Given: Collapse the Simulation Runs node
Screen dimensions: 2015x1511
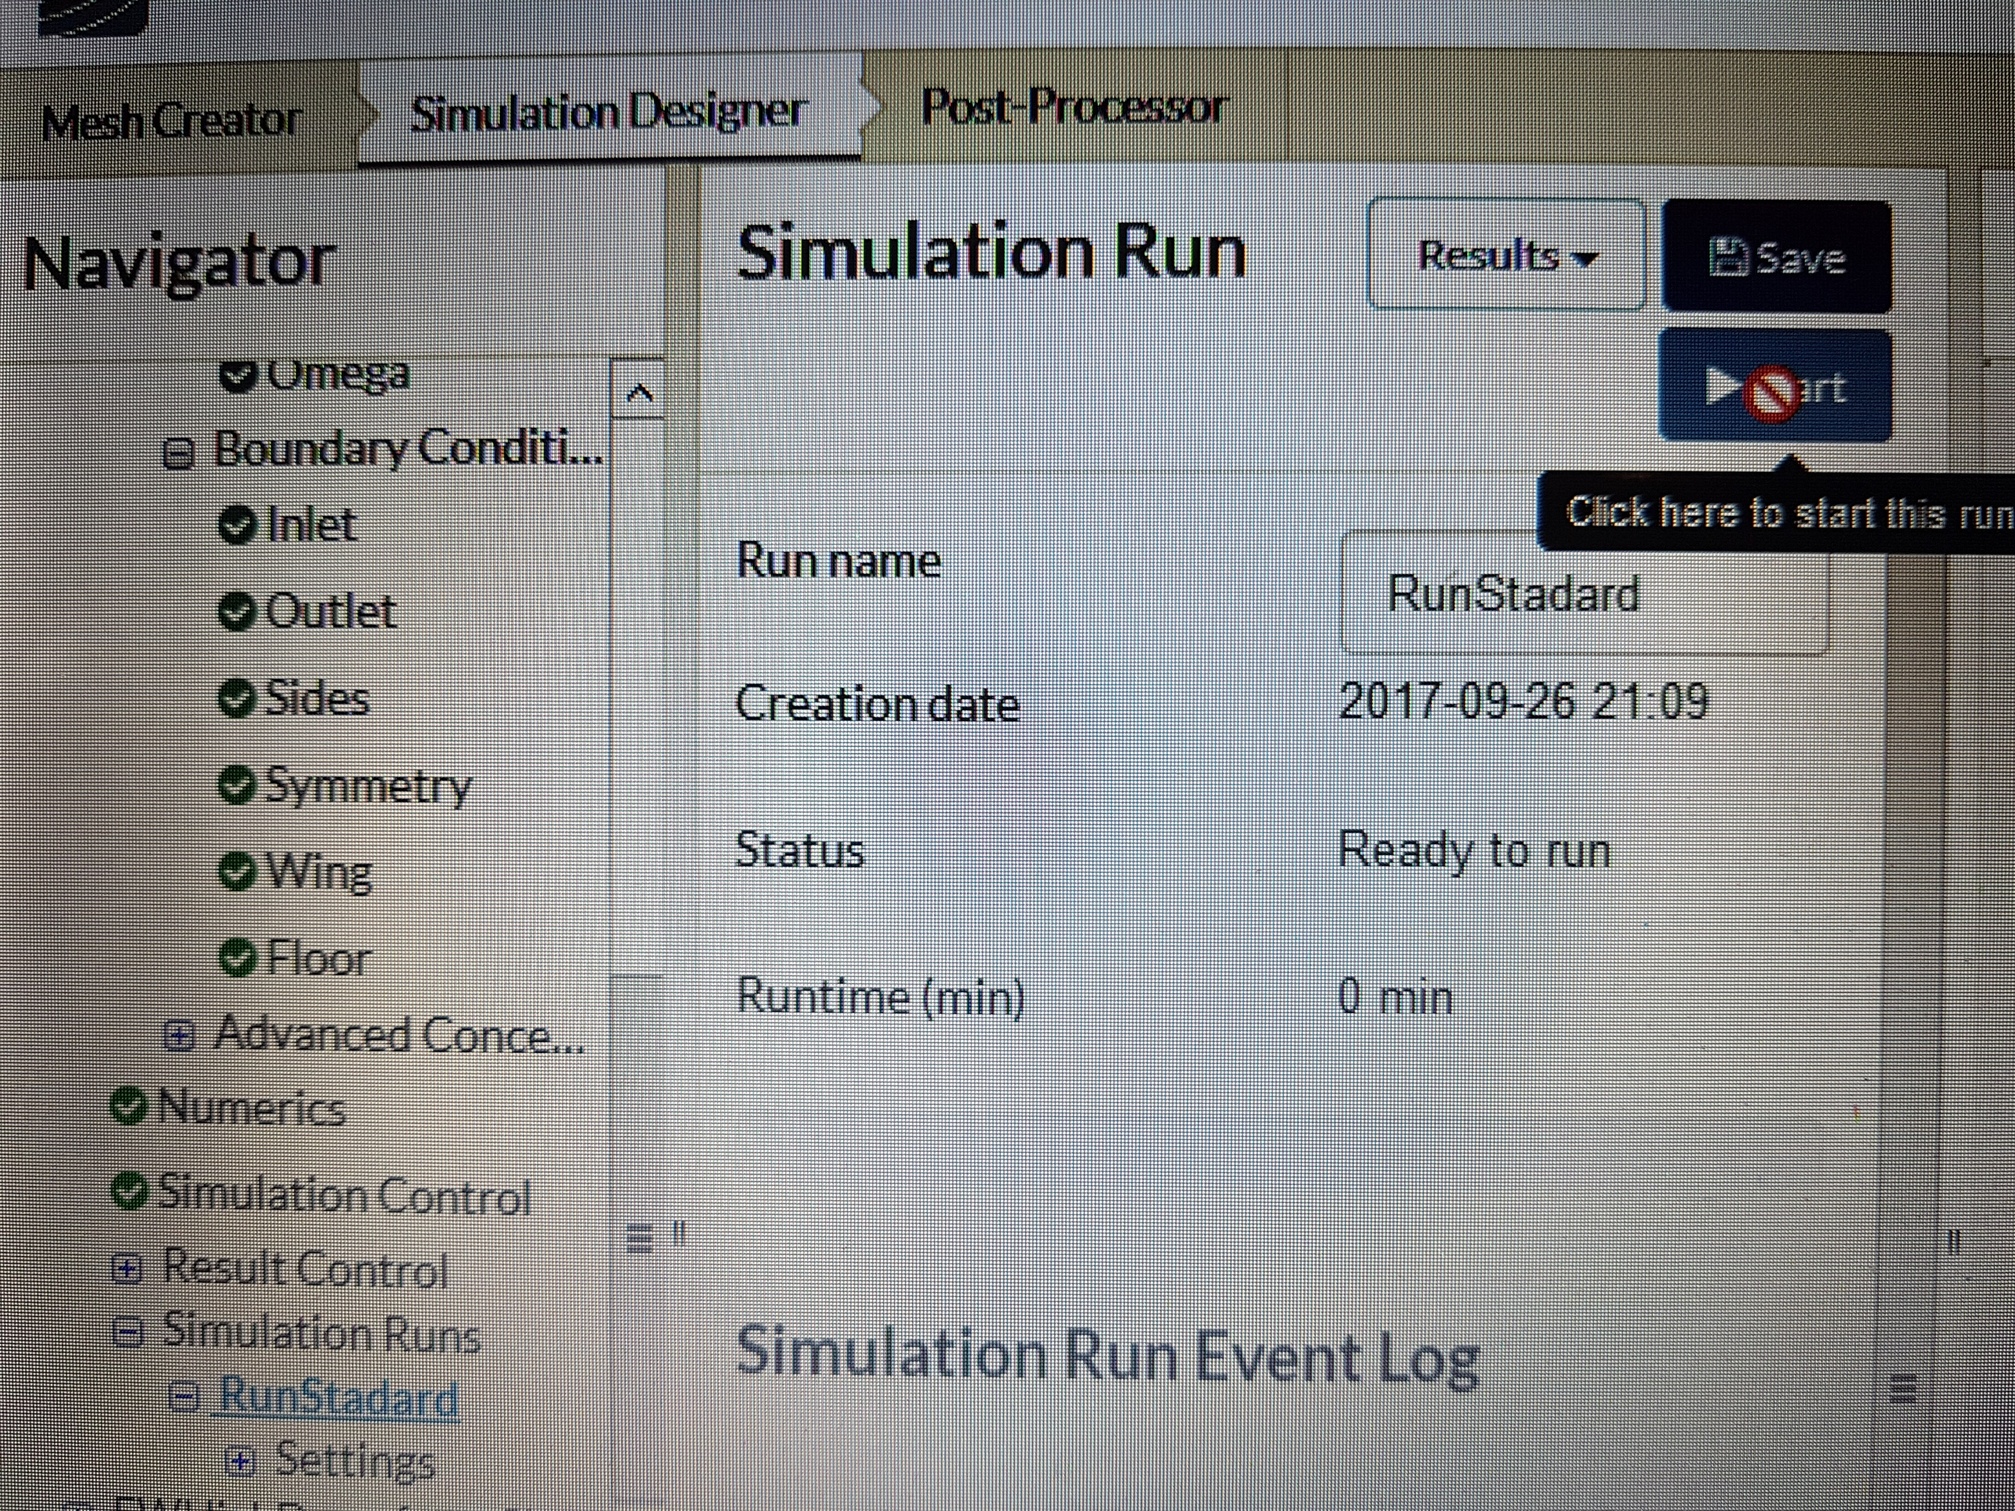Looking at the screenshot, I should 128,1332.
